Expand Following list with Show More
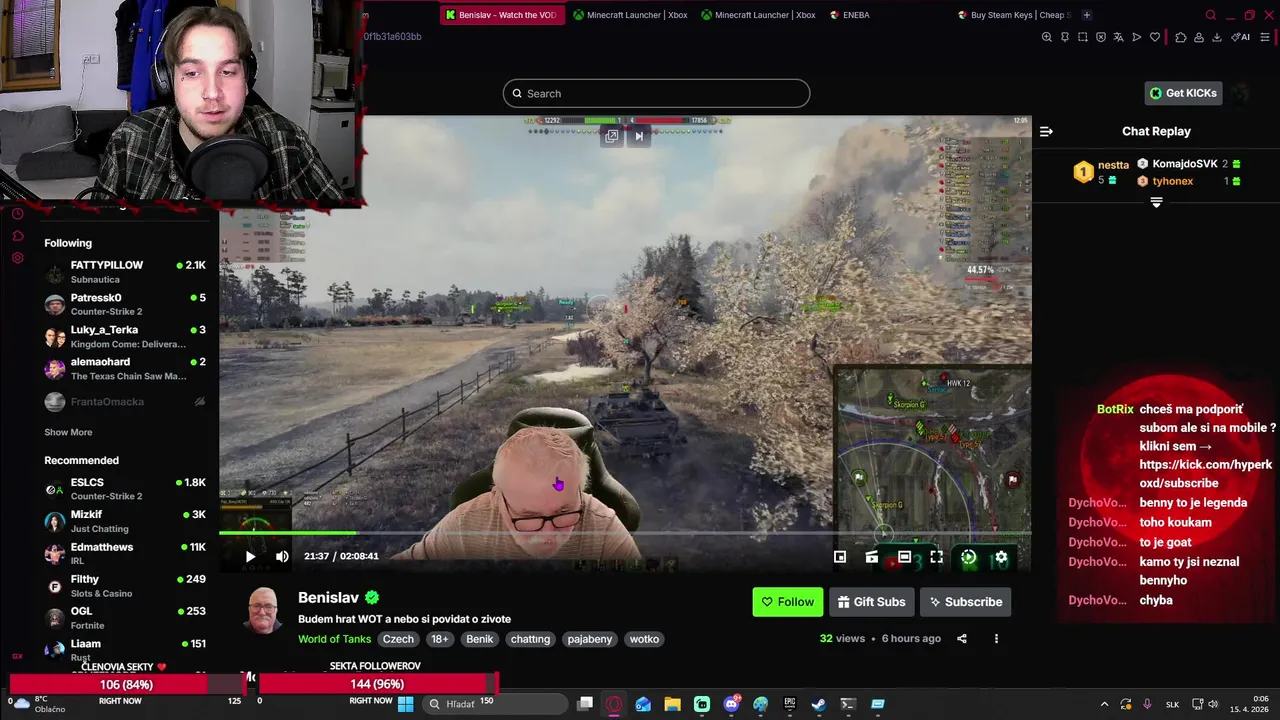The height and width of the screenshot is (720, 1280). click(68, 432)
